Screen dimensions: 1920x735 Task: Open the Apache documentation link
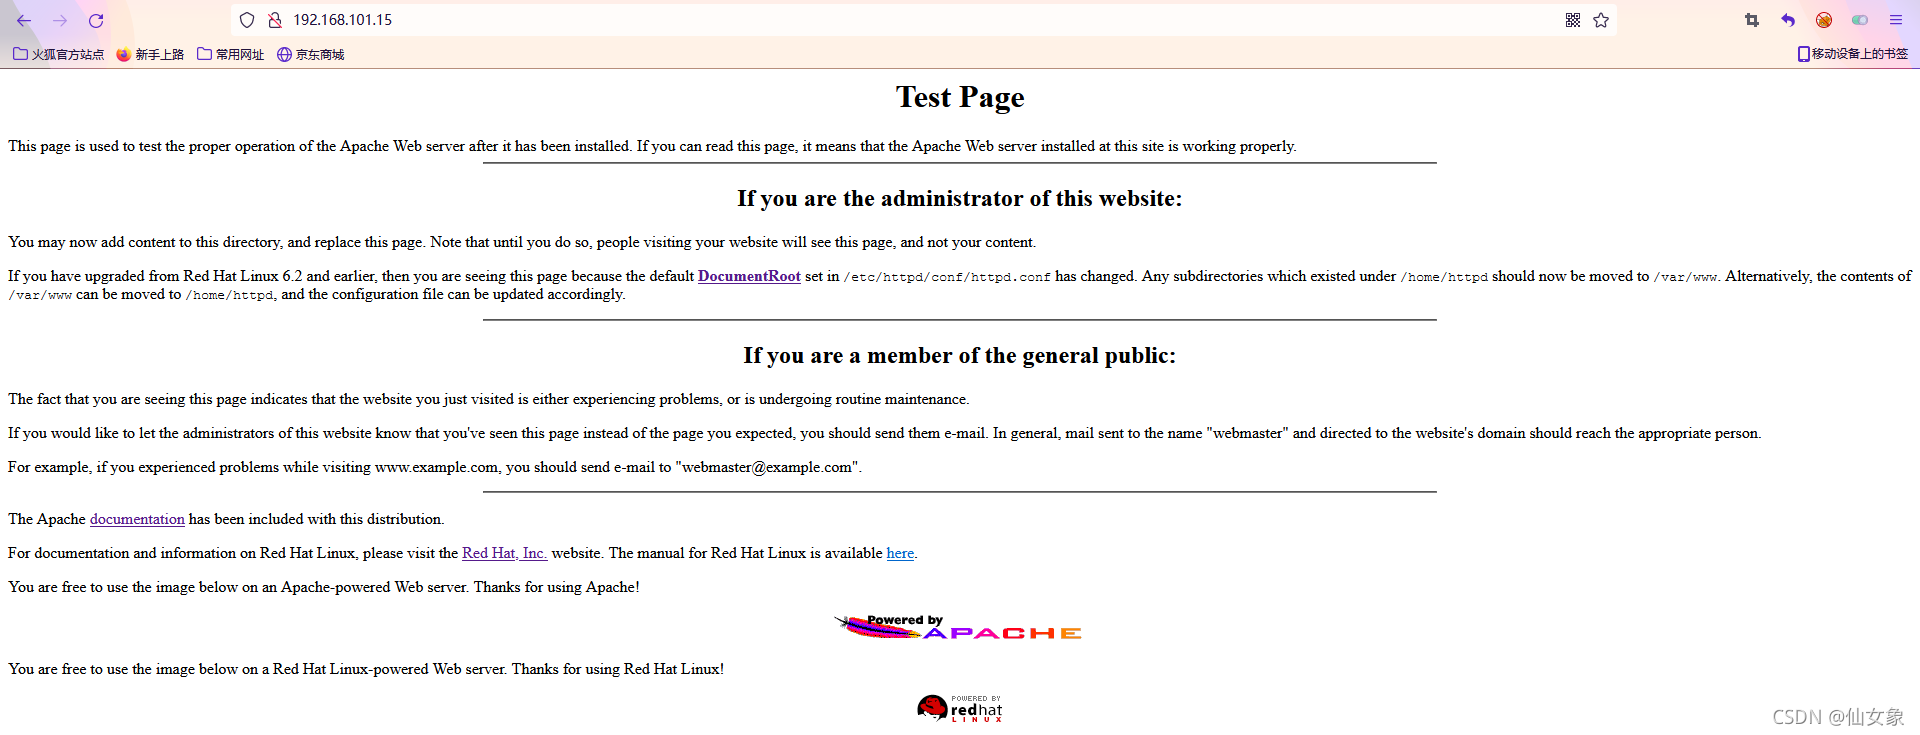coord(137,519)
